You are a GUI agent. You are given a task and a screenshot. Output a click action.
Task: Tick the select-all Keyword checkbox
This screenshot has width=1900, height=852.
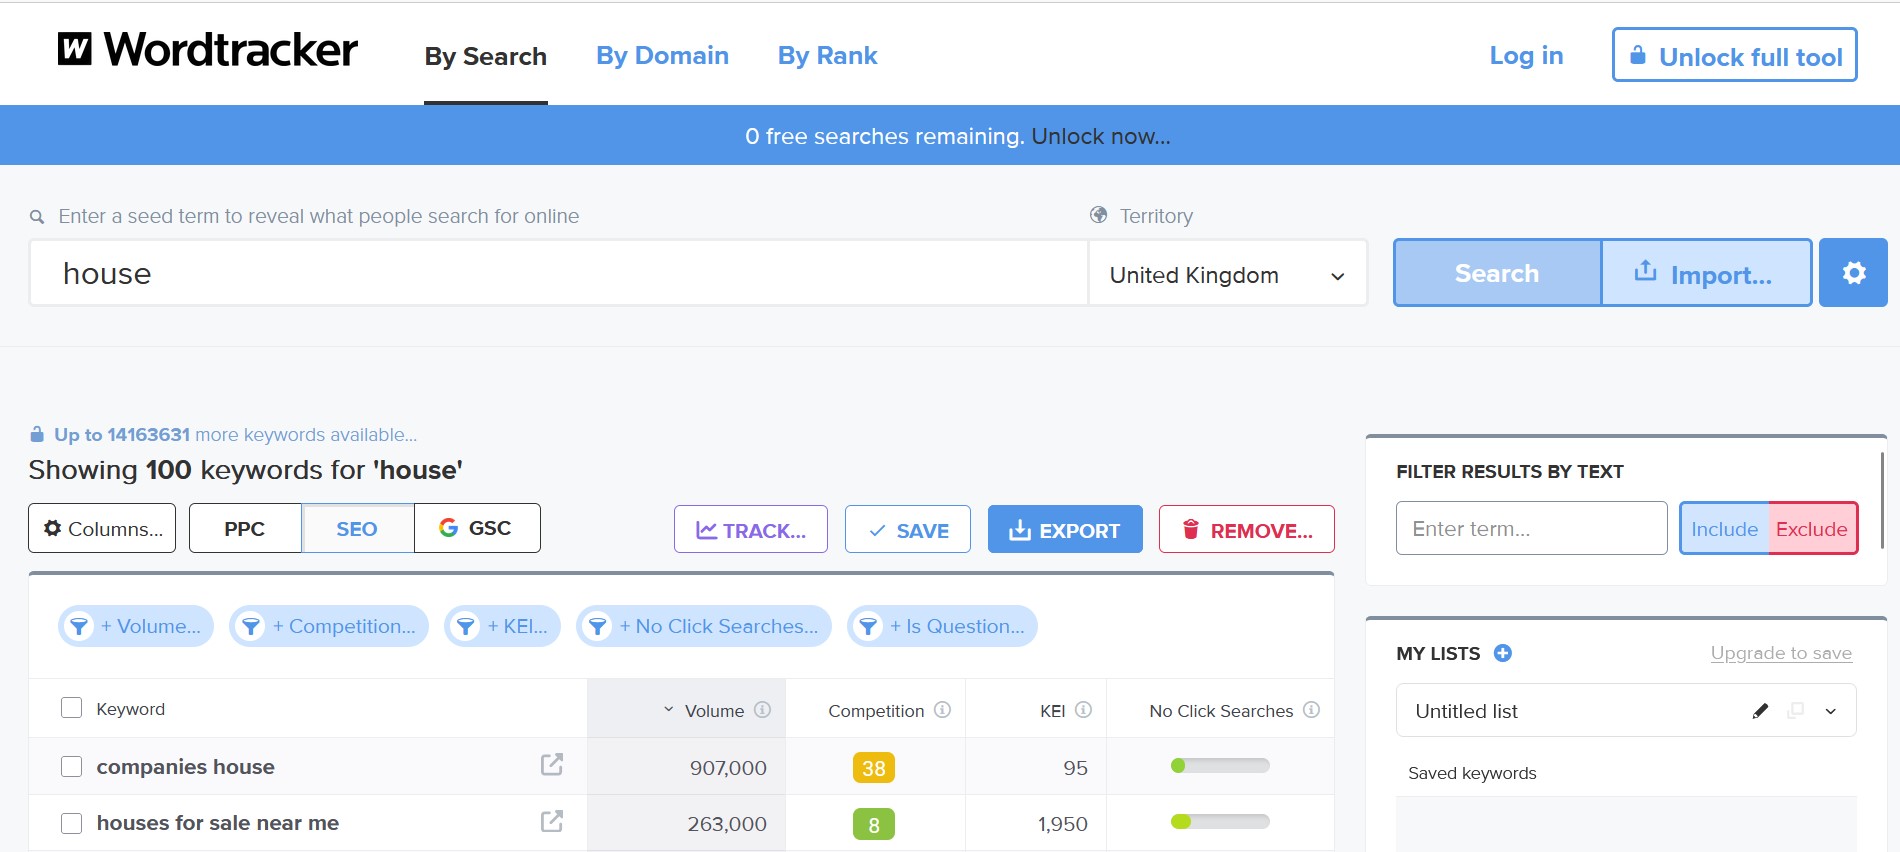pos(72,708)
